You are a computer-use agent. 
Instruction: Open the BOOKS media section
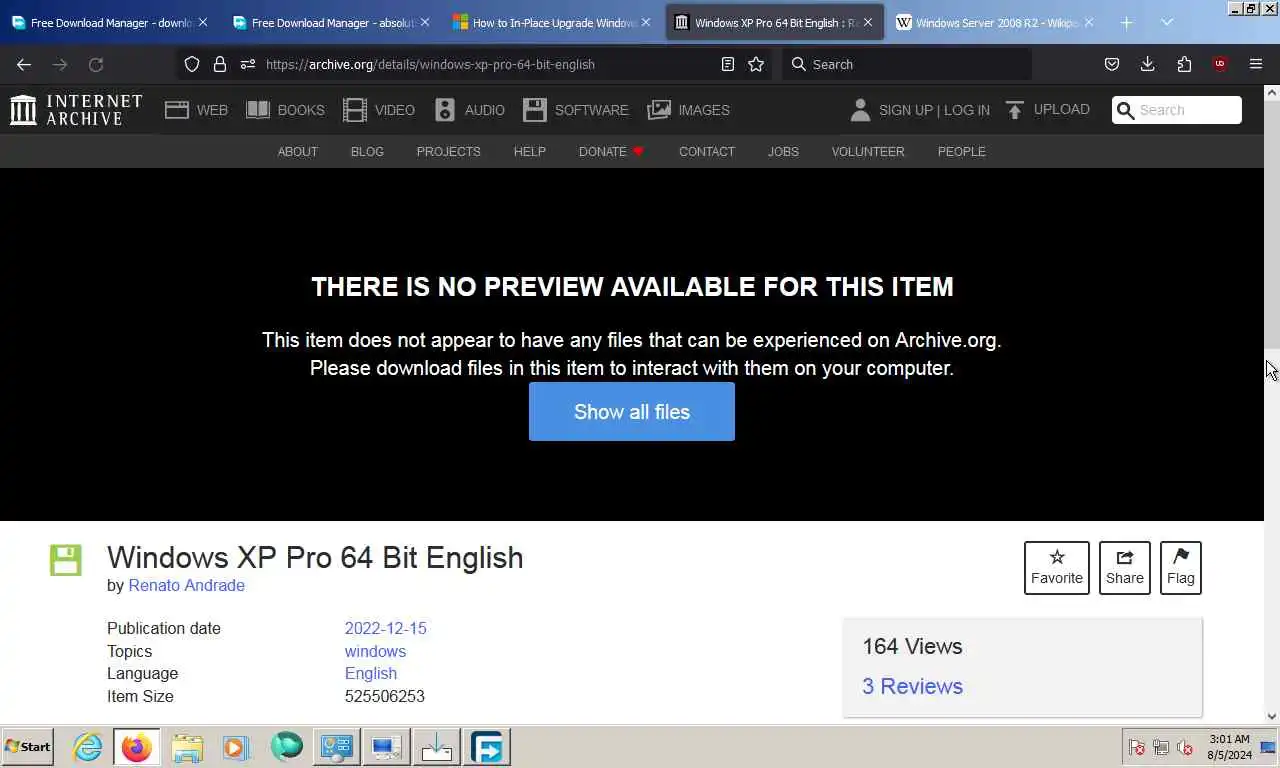point(285,110)
